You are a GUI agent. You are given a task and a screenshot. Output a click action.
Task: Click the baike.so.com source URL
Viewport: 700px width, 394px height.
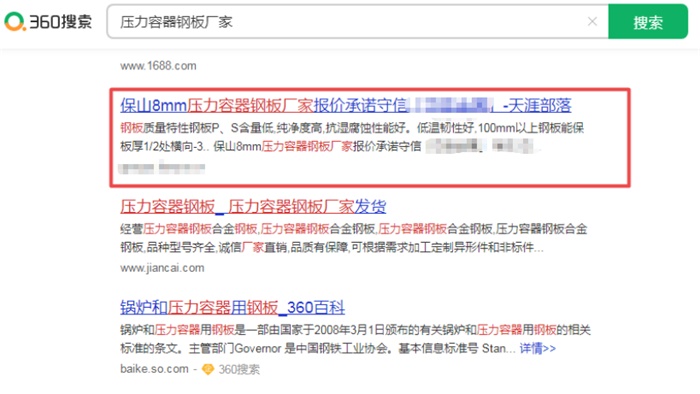coord(154,369)
